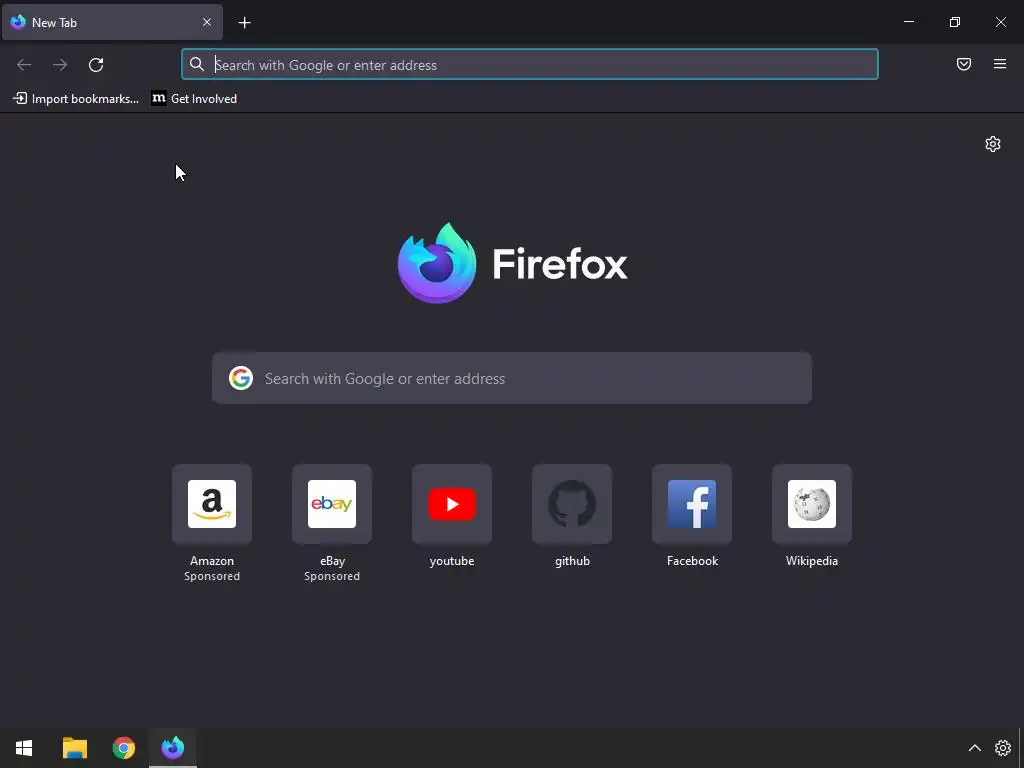Click the Google logo in search box
This screenshot has height=768, width=1024.
click(241, 378)
